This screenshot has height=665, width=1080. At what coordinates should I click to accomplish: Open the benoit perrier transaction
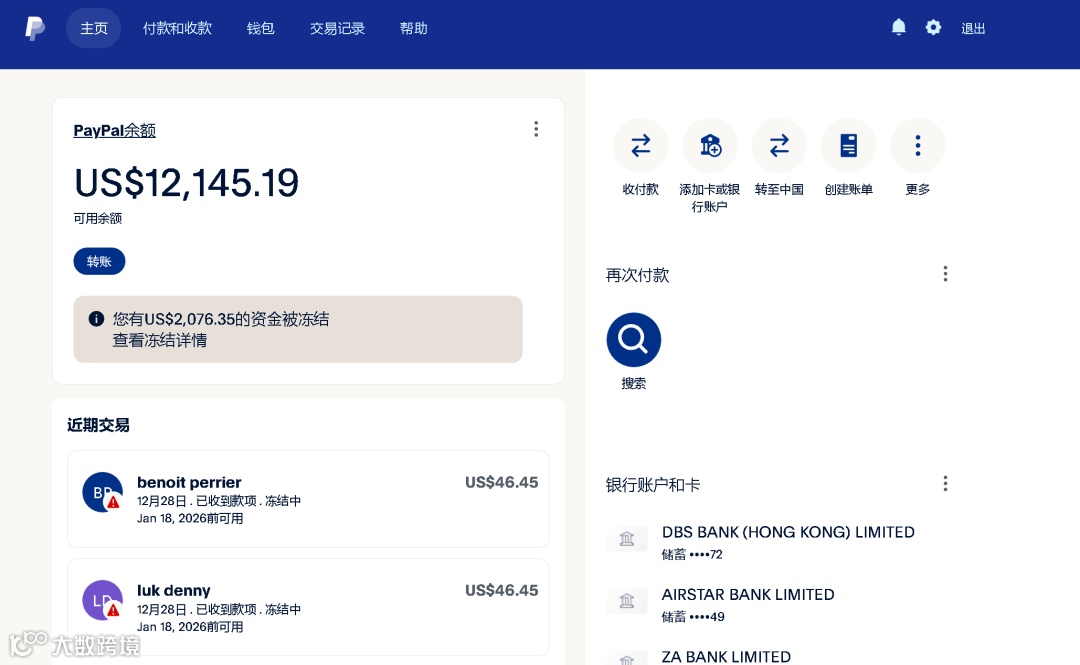(309, 499)
